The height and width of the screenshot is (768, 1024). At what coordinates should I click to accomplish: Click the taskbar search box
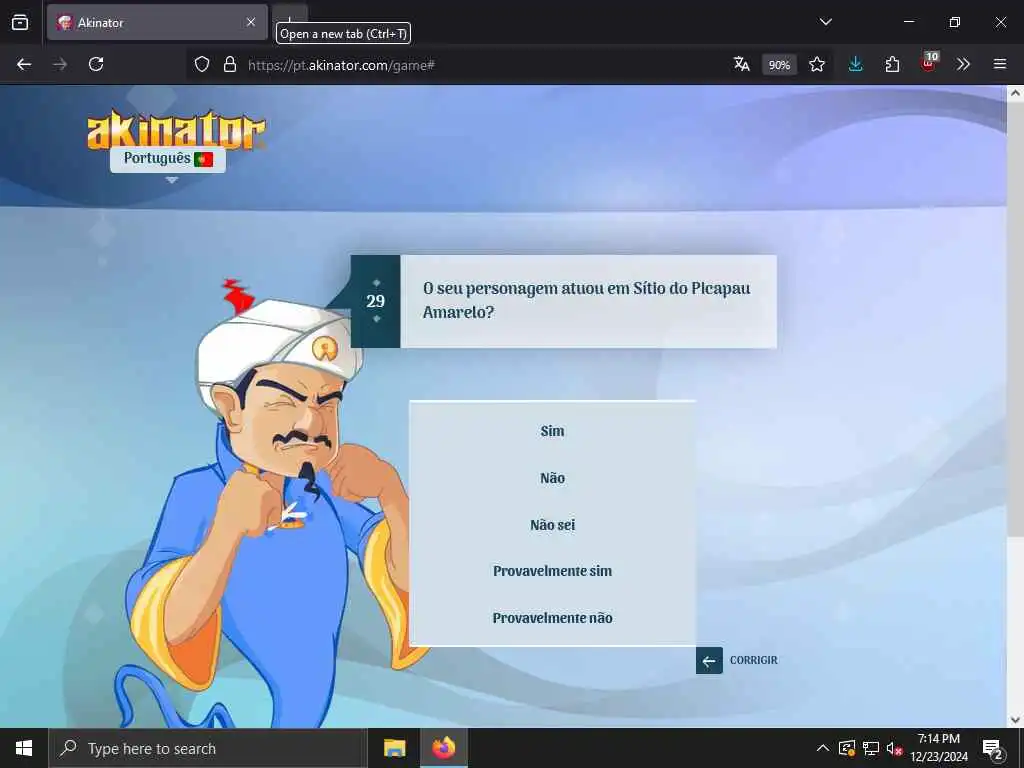pyautogui.click(x=208, y=748)
